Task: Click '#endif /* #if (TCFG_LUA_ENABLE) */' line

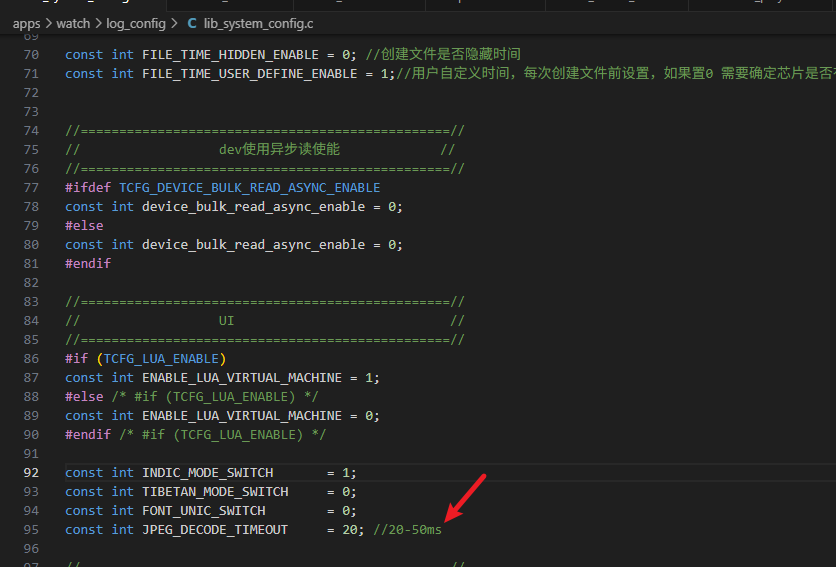Action: tap(195, 435)
